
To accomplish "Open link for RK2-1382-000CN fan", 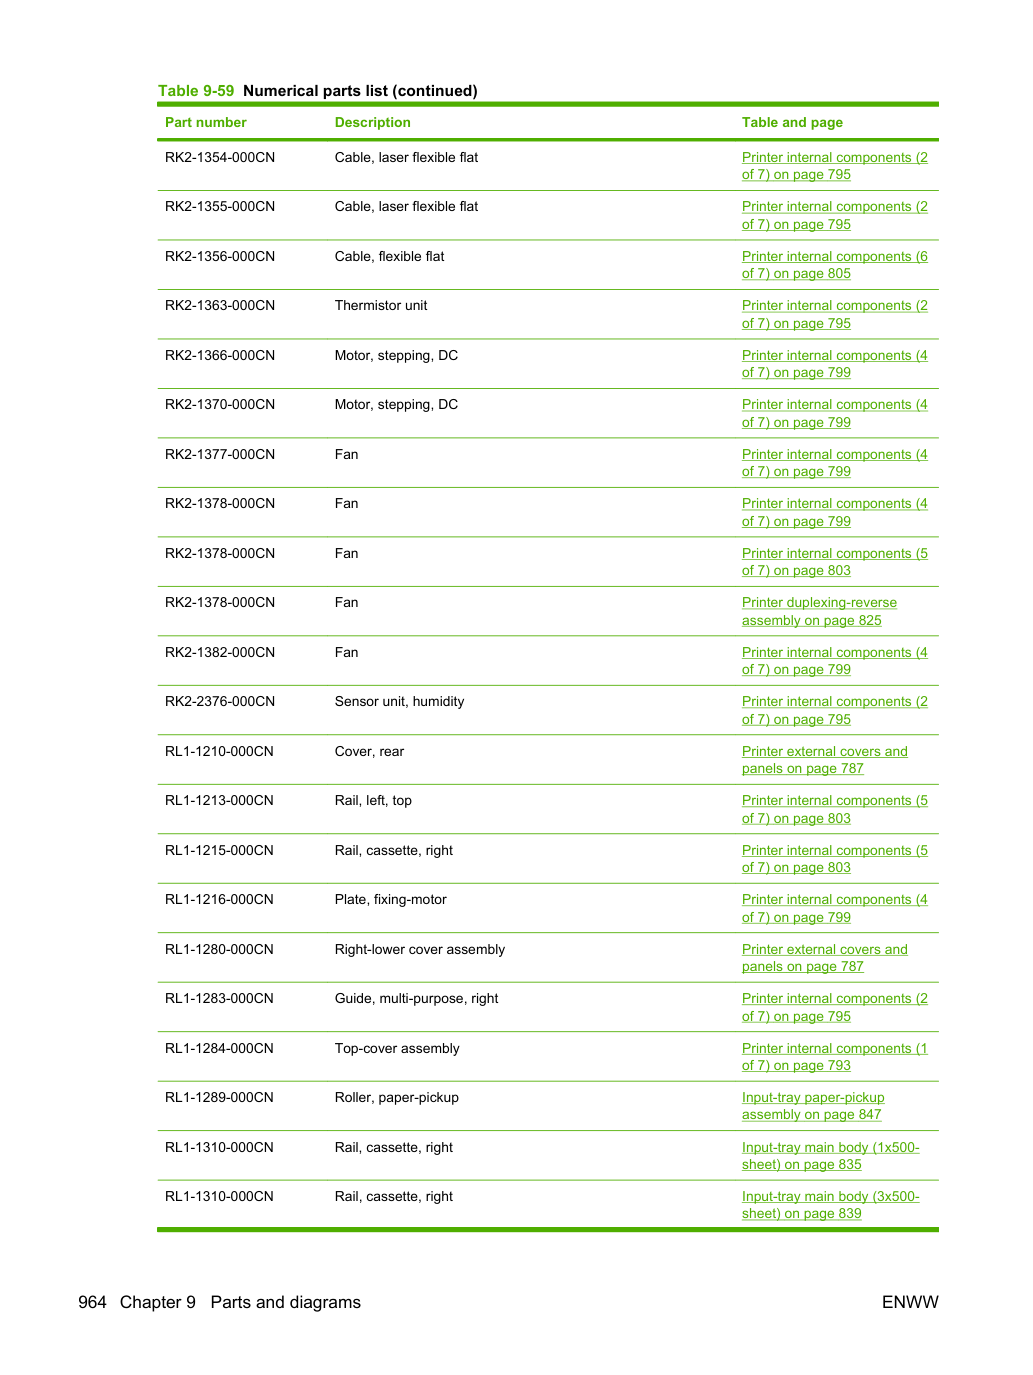I will coord(834,661).
